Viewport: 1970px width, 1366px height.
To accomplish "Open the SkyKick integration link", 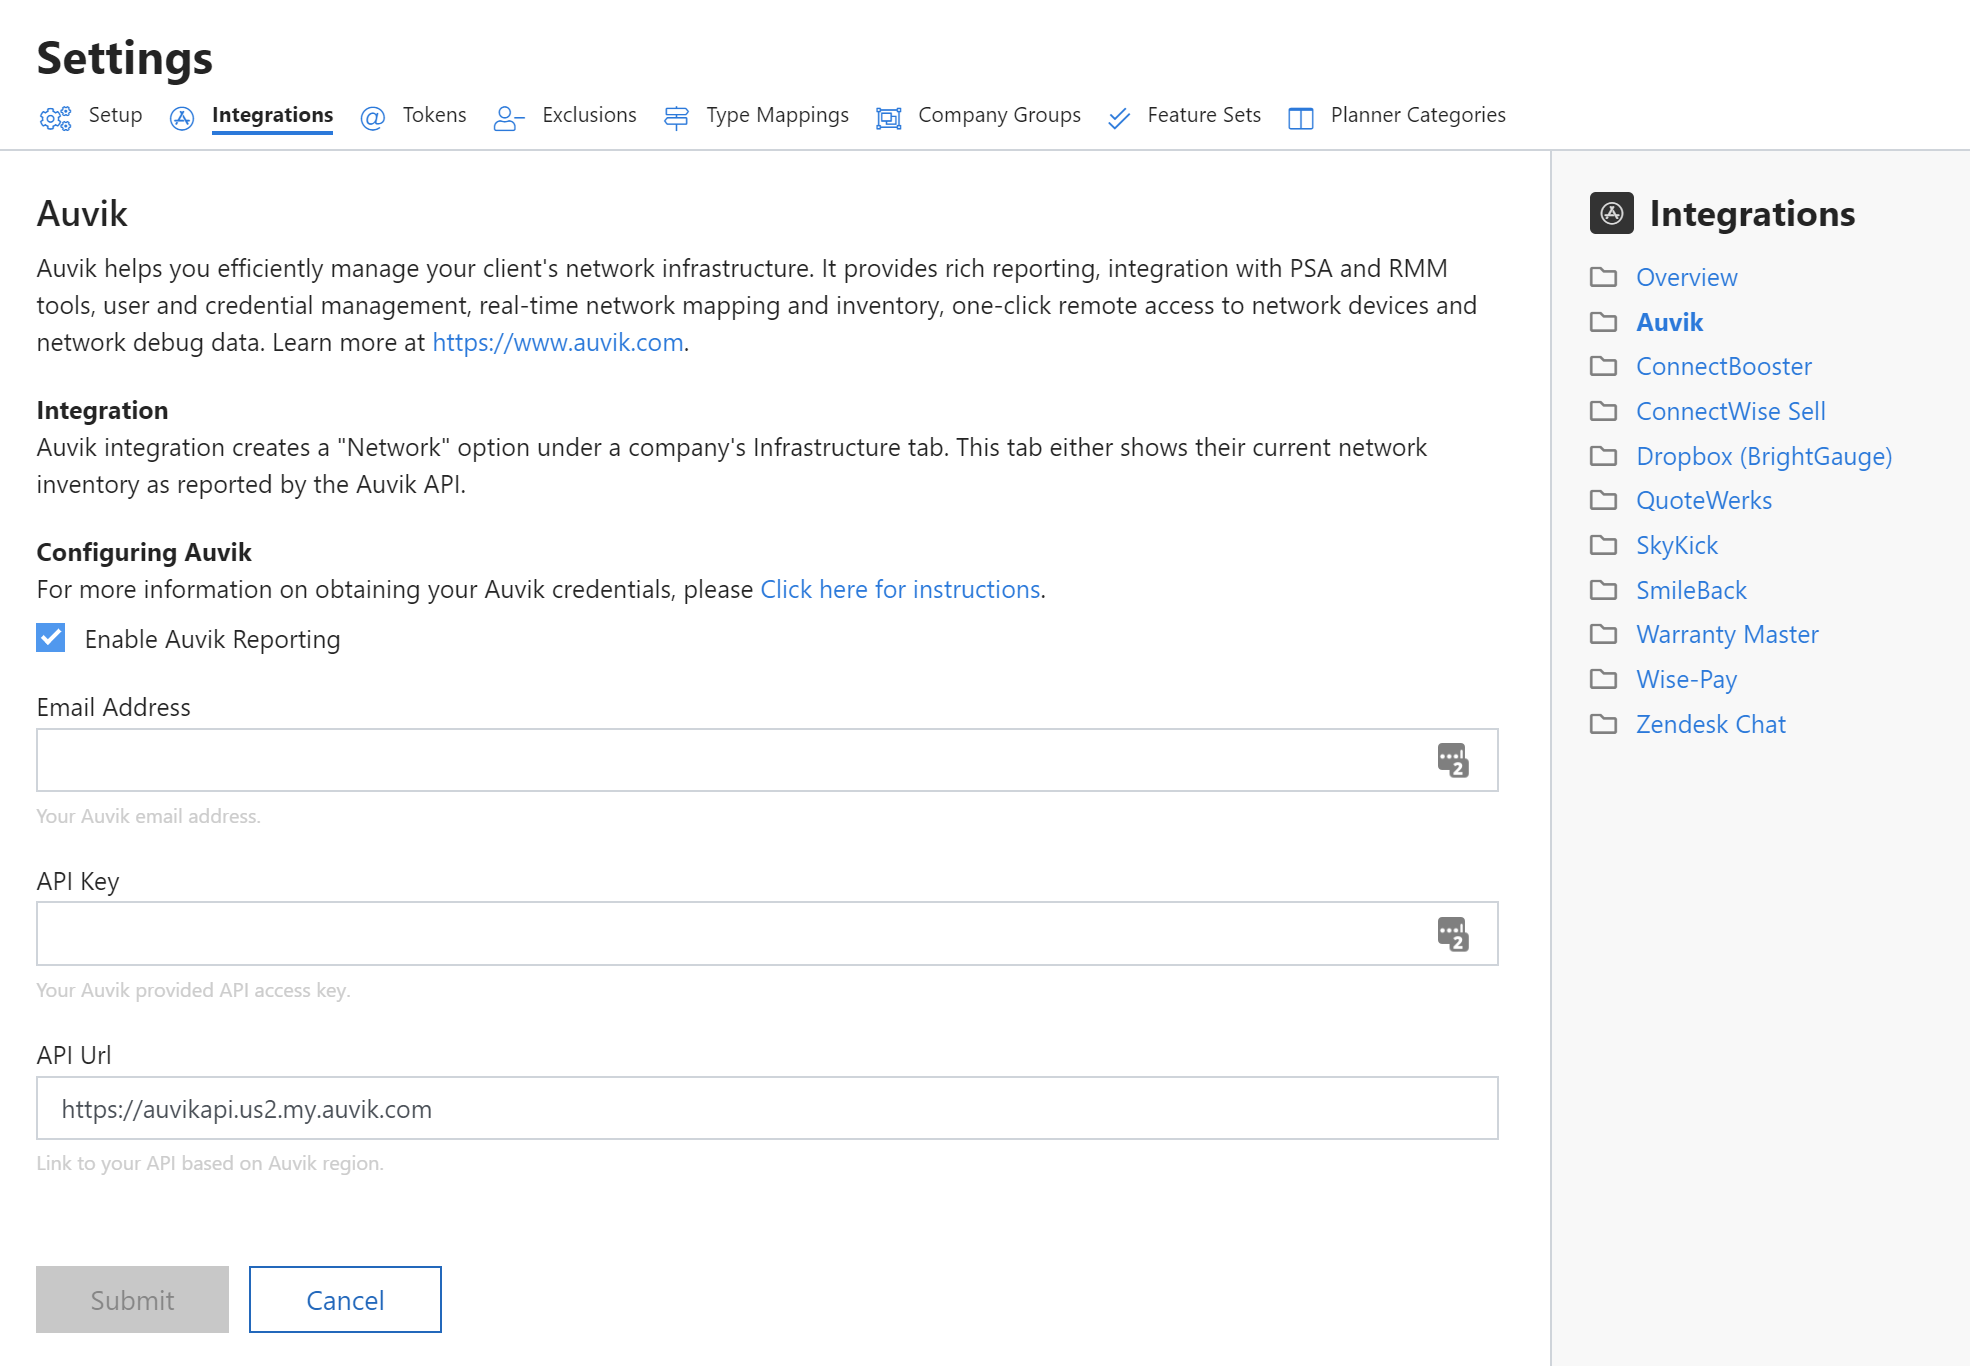I will point(1677,545).
